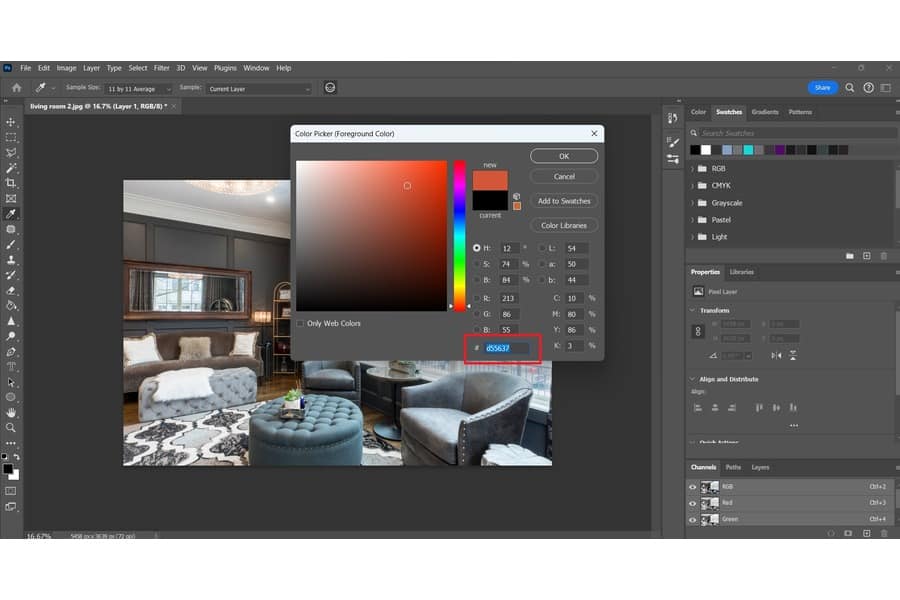900x600 pixels.
Task: Click the blue Share button
Action: tap(823, 88)
